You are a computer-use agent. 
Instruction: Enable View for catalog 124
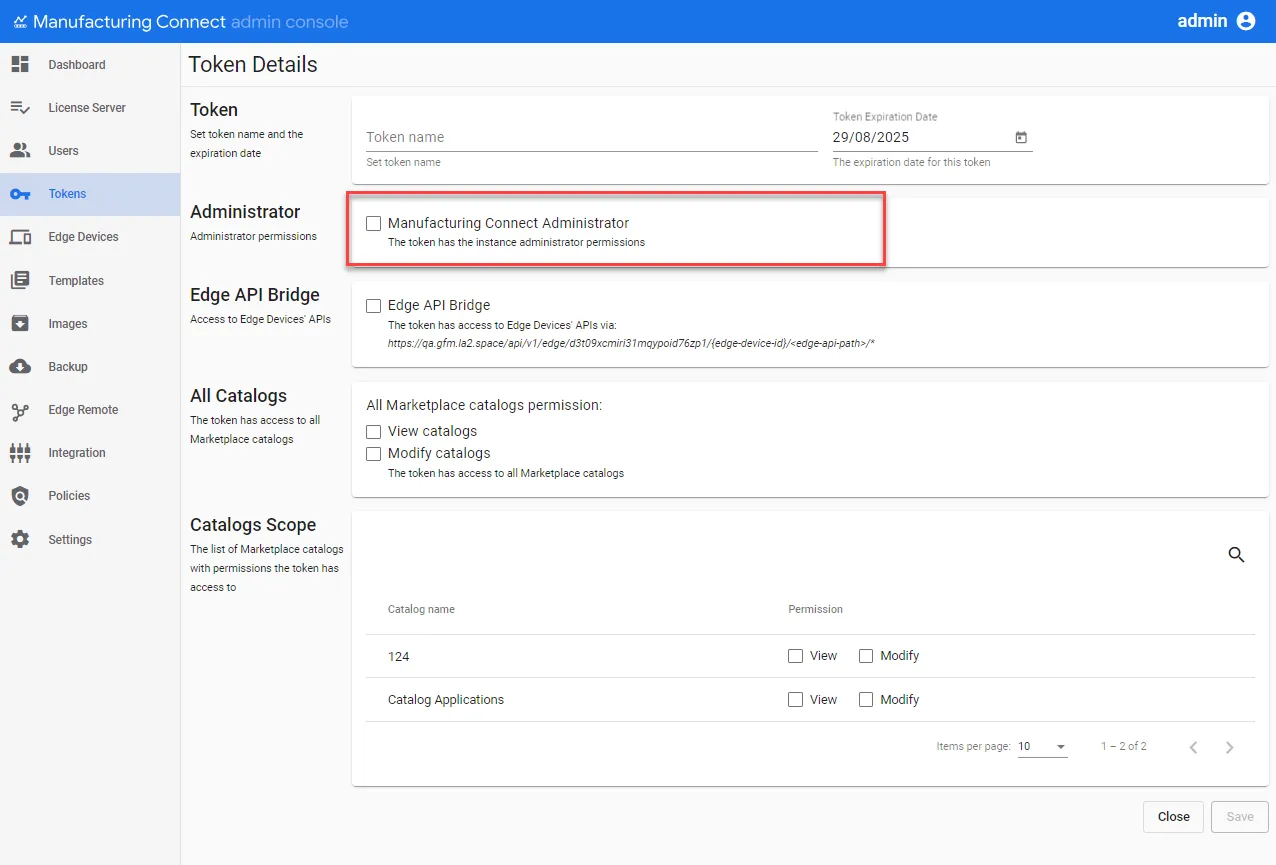[796, 656]
